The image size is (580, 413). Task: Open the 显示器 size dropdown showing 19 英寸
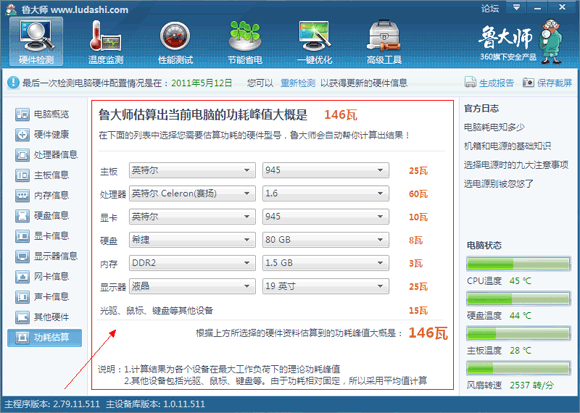326,286
